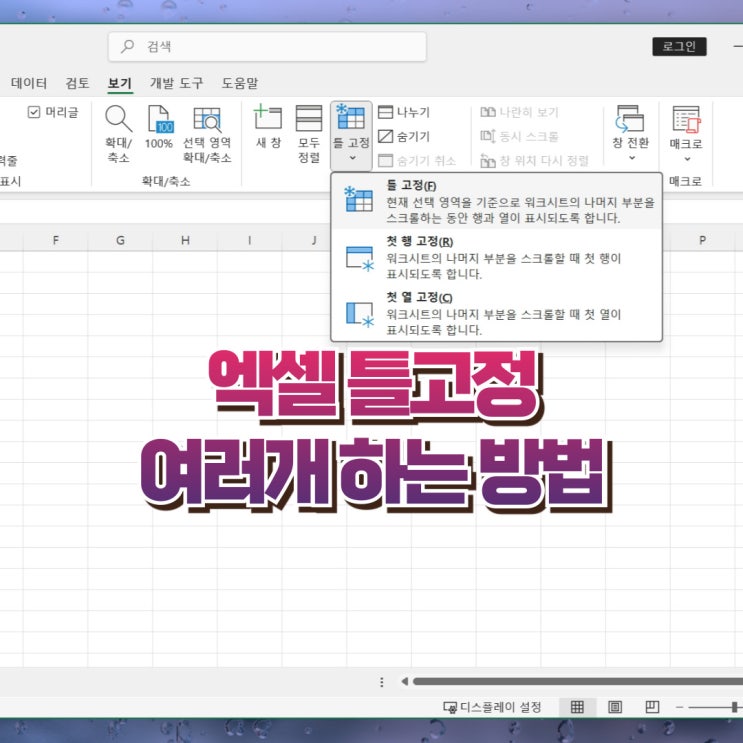Viewport: 743px width, 743px height.
Task: Open the Help tab (도움말)
Action: click(240, 83)
